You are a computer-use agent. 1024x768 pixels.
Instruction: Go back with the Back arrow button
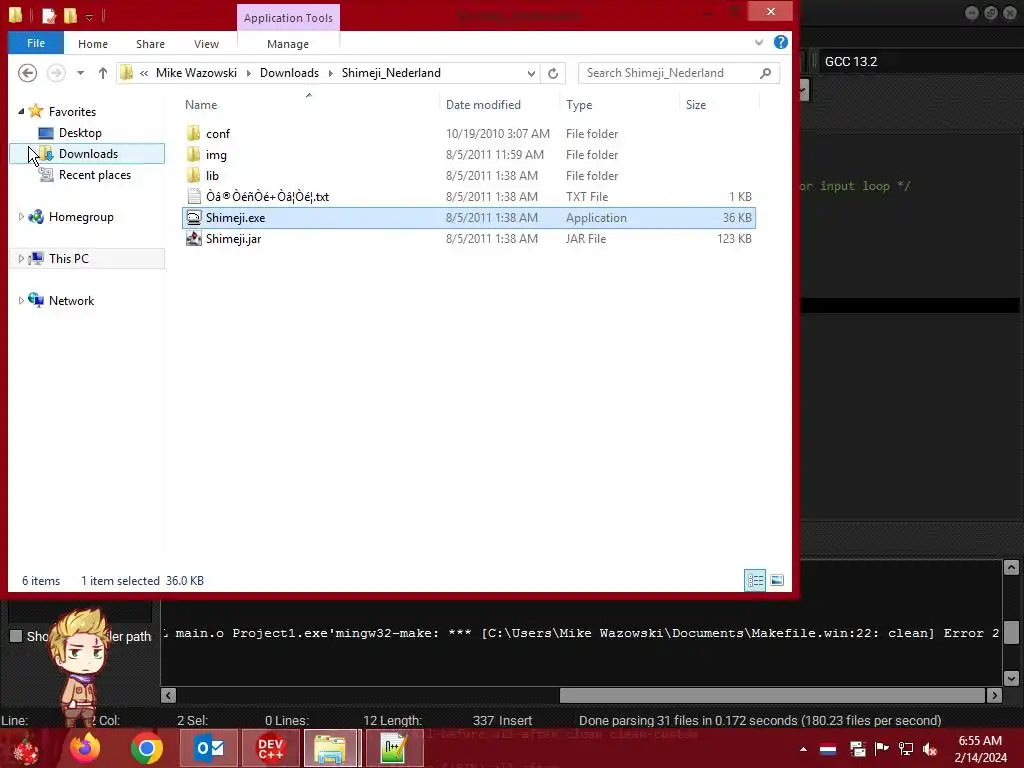[27, 72]
